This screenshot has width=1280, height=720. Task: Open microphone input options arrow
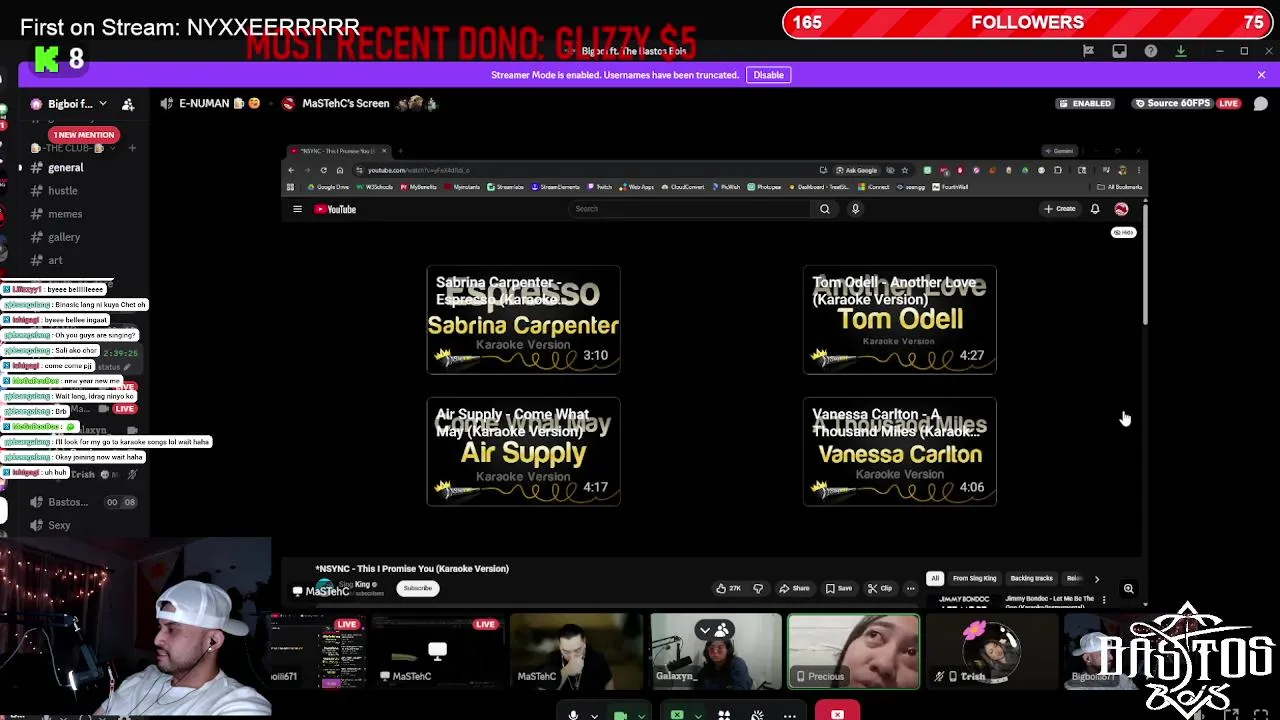(594, 715)
